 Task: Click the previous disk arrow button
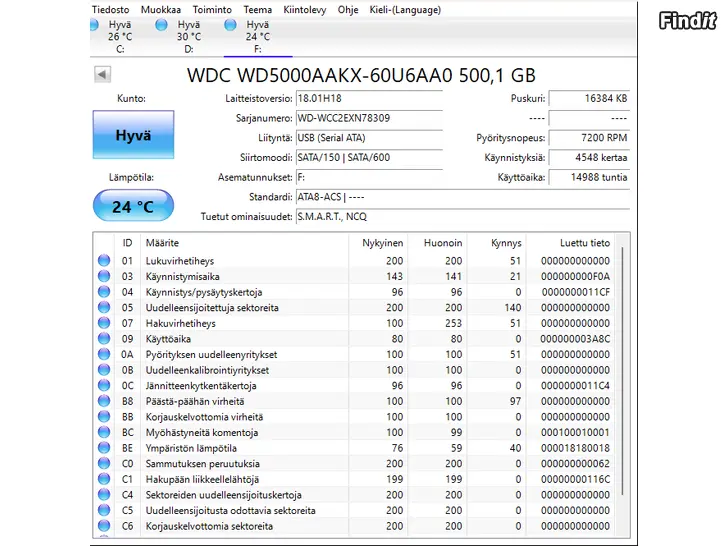103,75
